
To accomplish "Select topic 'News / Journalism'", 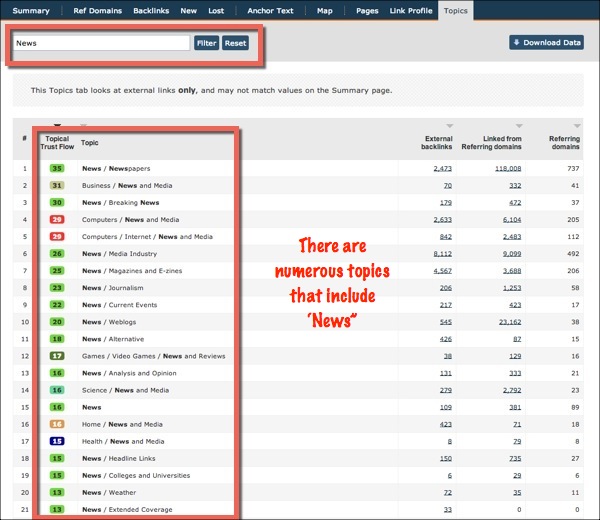I will [x=112, y=288].
